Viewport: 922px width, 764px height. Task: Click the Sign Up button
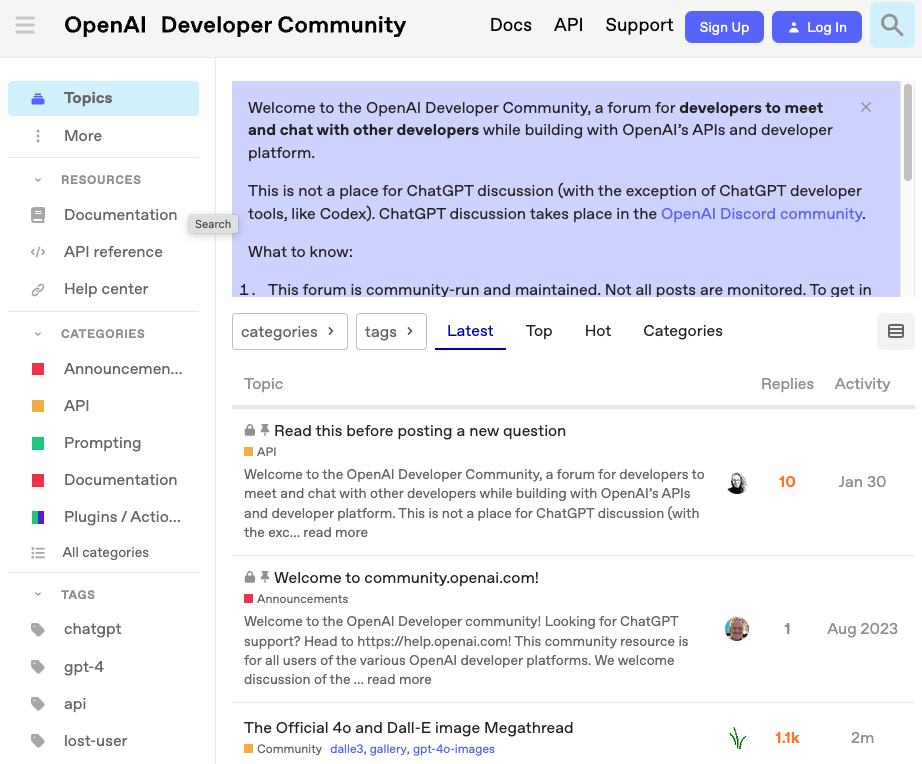[724, 27]
